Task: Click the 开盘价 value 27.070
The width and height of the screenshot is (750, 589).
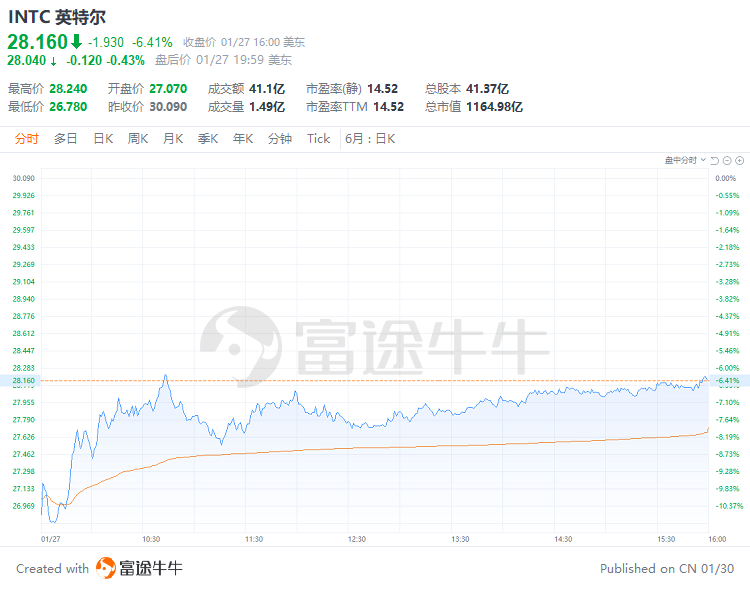Action: (x=168, y=89)
